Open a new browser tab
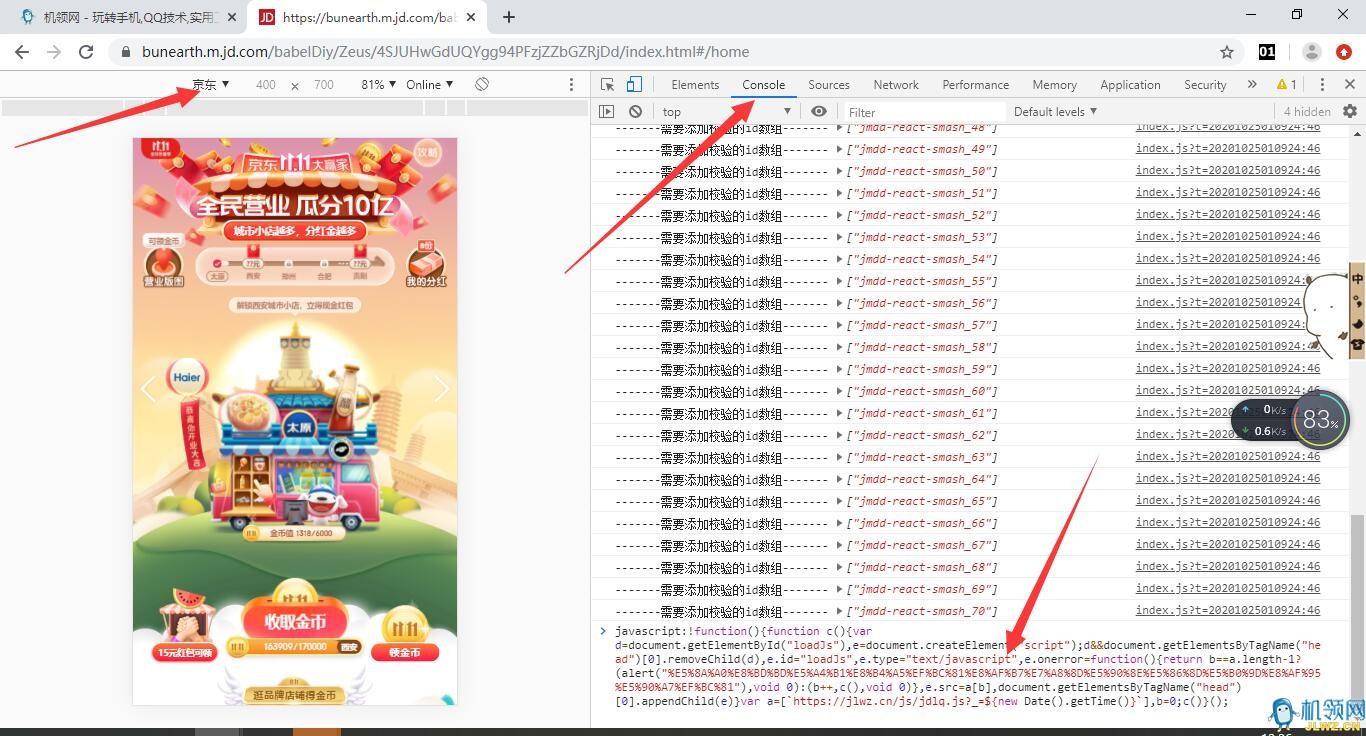Viewport: 1366px width, 736px height. 509,17
